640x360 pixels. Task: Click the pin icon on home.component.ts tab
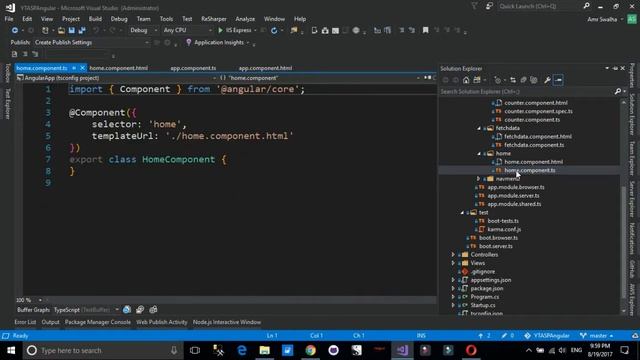74,68
